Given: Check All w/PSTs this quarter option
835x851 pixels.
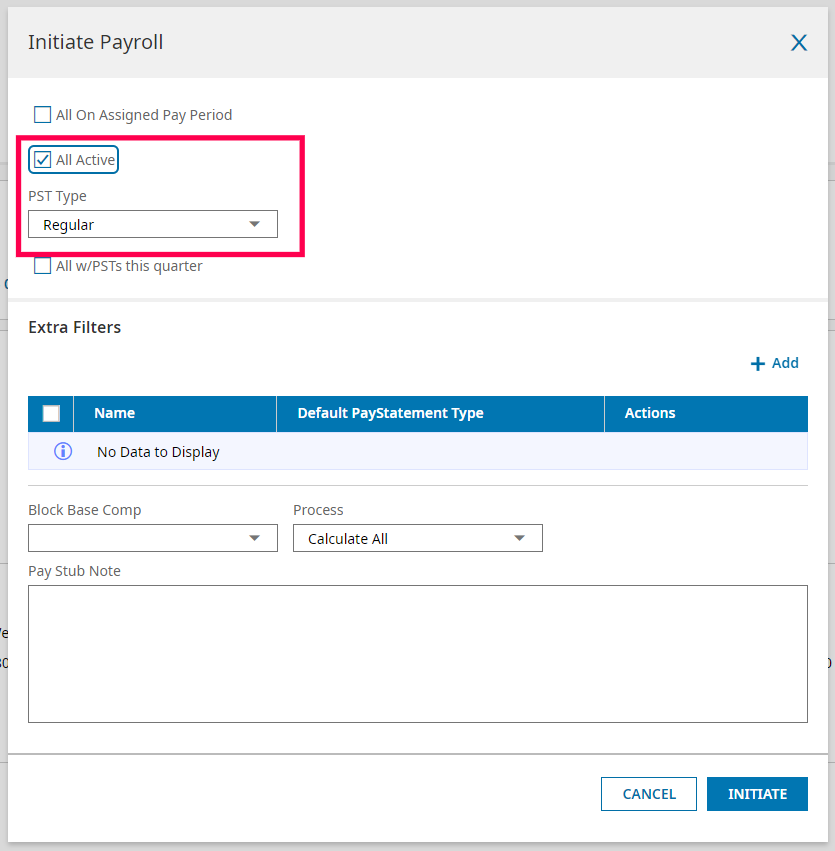Looking at the screenshot, I should (43, 266).
